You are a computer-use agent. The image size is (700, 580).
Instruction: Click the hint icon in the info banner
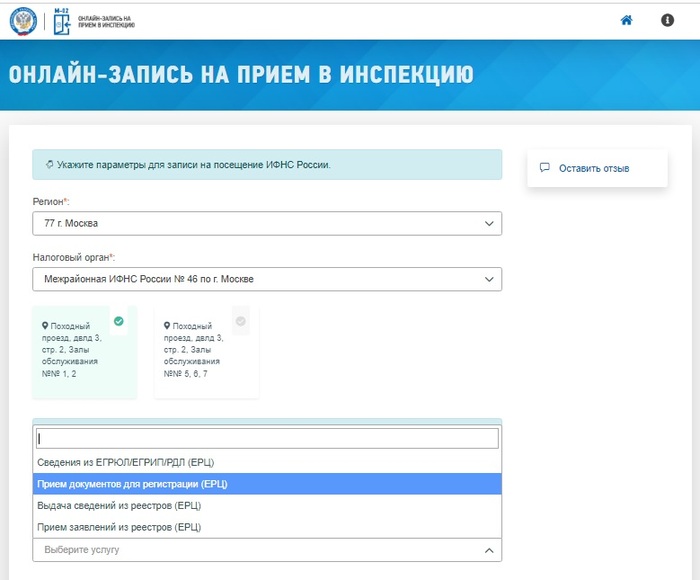coord(49,164)
